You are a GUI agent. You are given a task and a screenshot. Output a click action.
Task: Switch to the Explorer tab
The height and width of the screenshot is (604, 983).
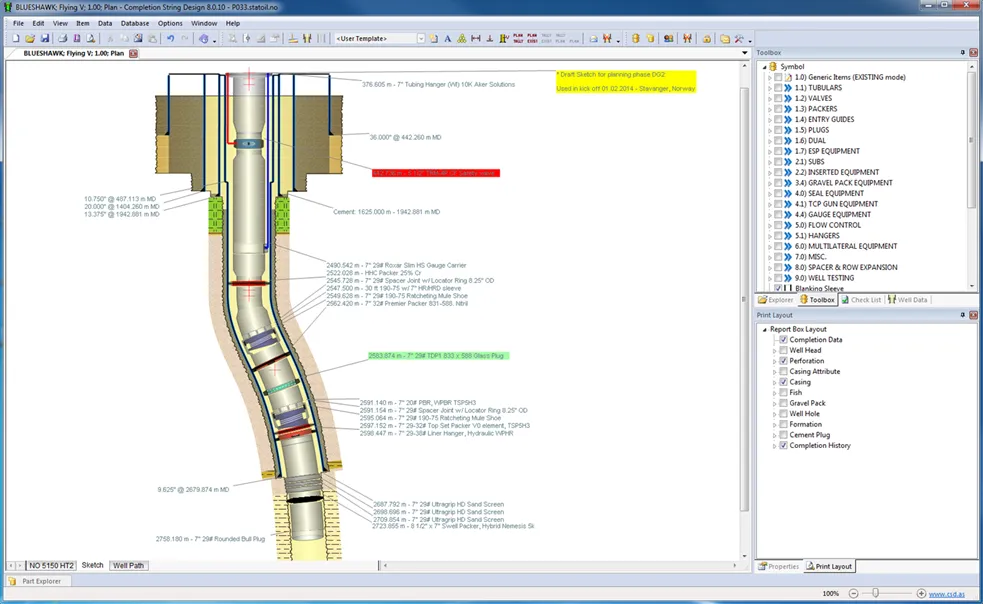(776, 300)
